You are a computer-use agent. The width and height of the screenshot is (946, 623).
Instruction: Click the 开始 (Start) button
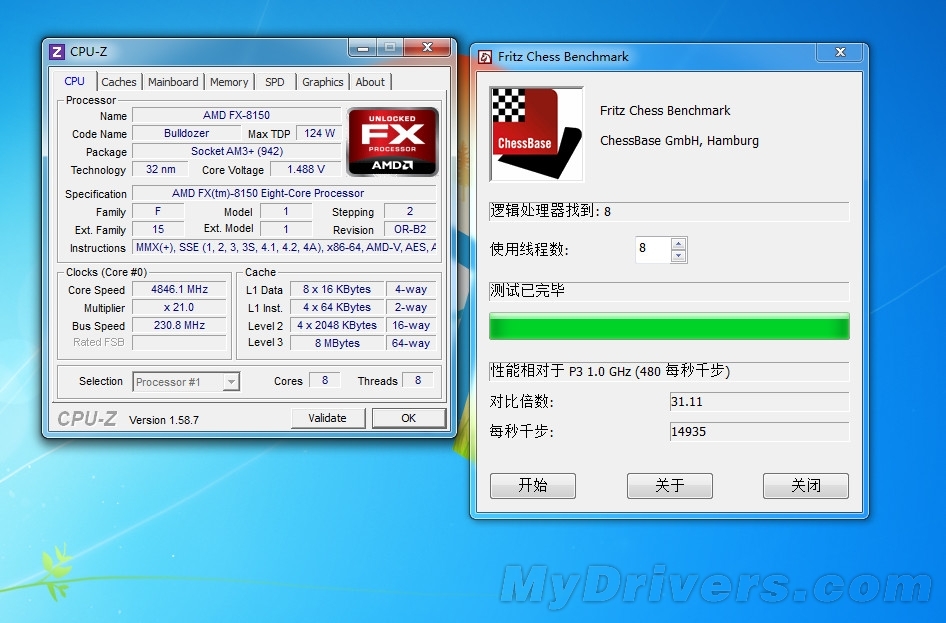pos(533,485)
